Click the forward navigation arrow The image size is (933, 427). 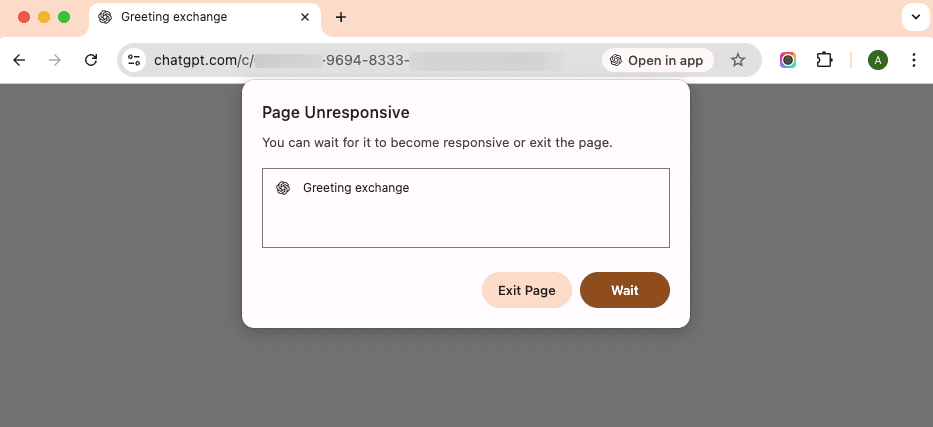(x=55, y=60)
